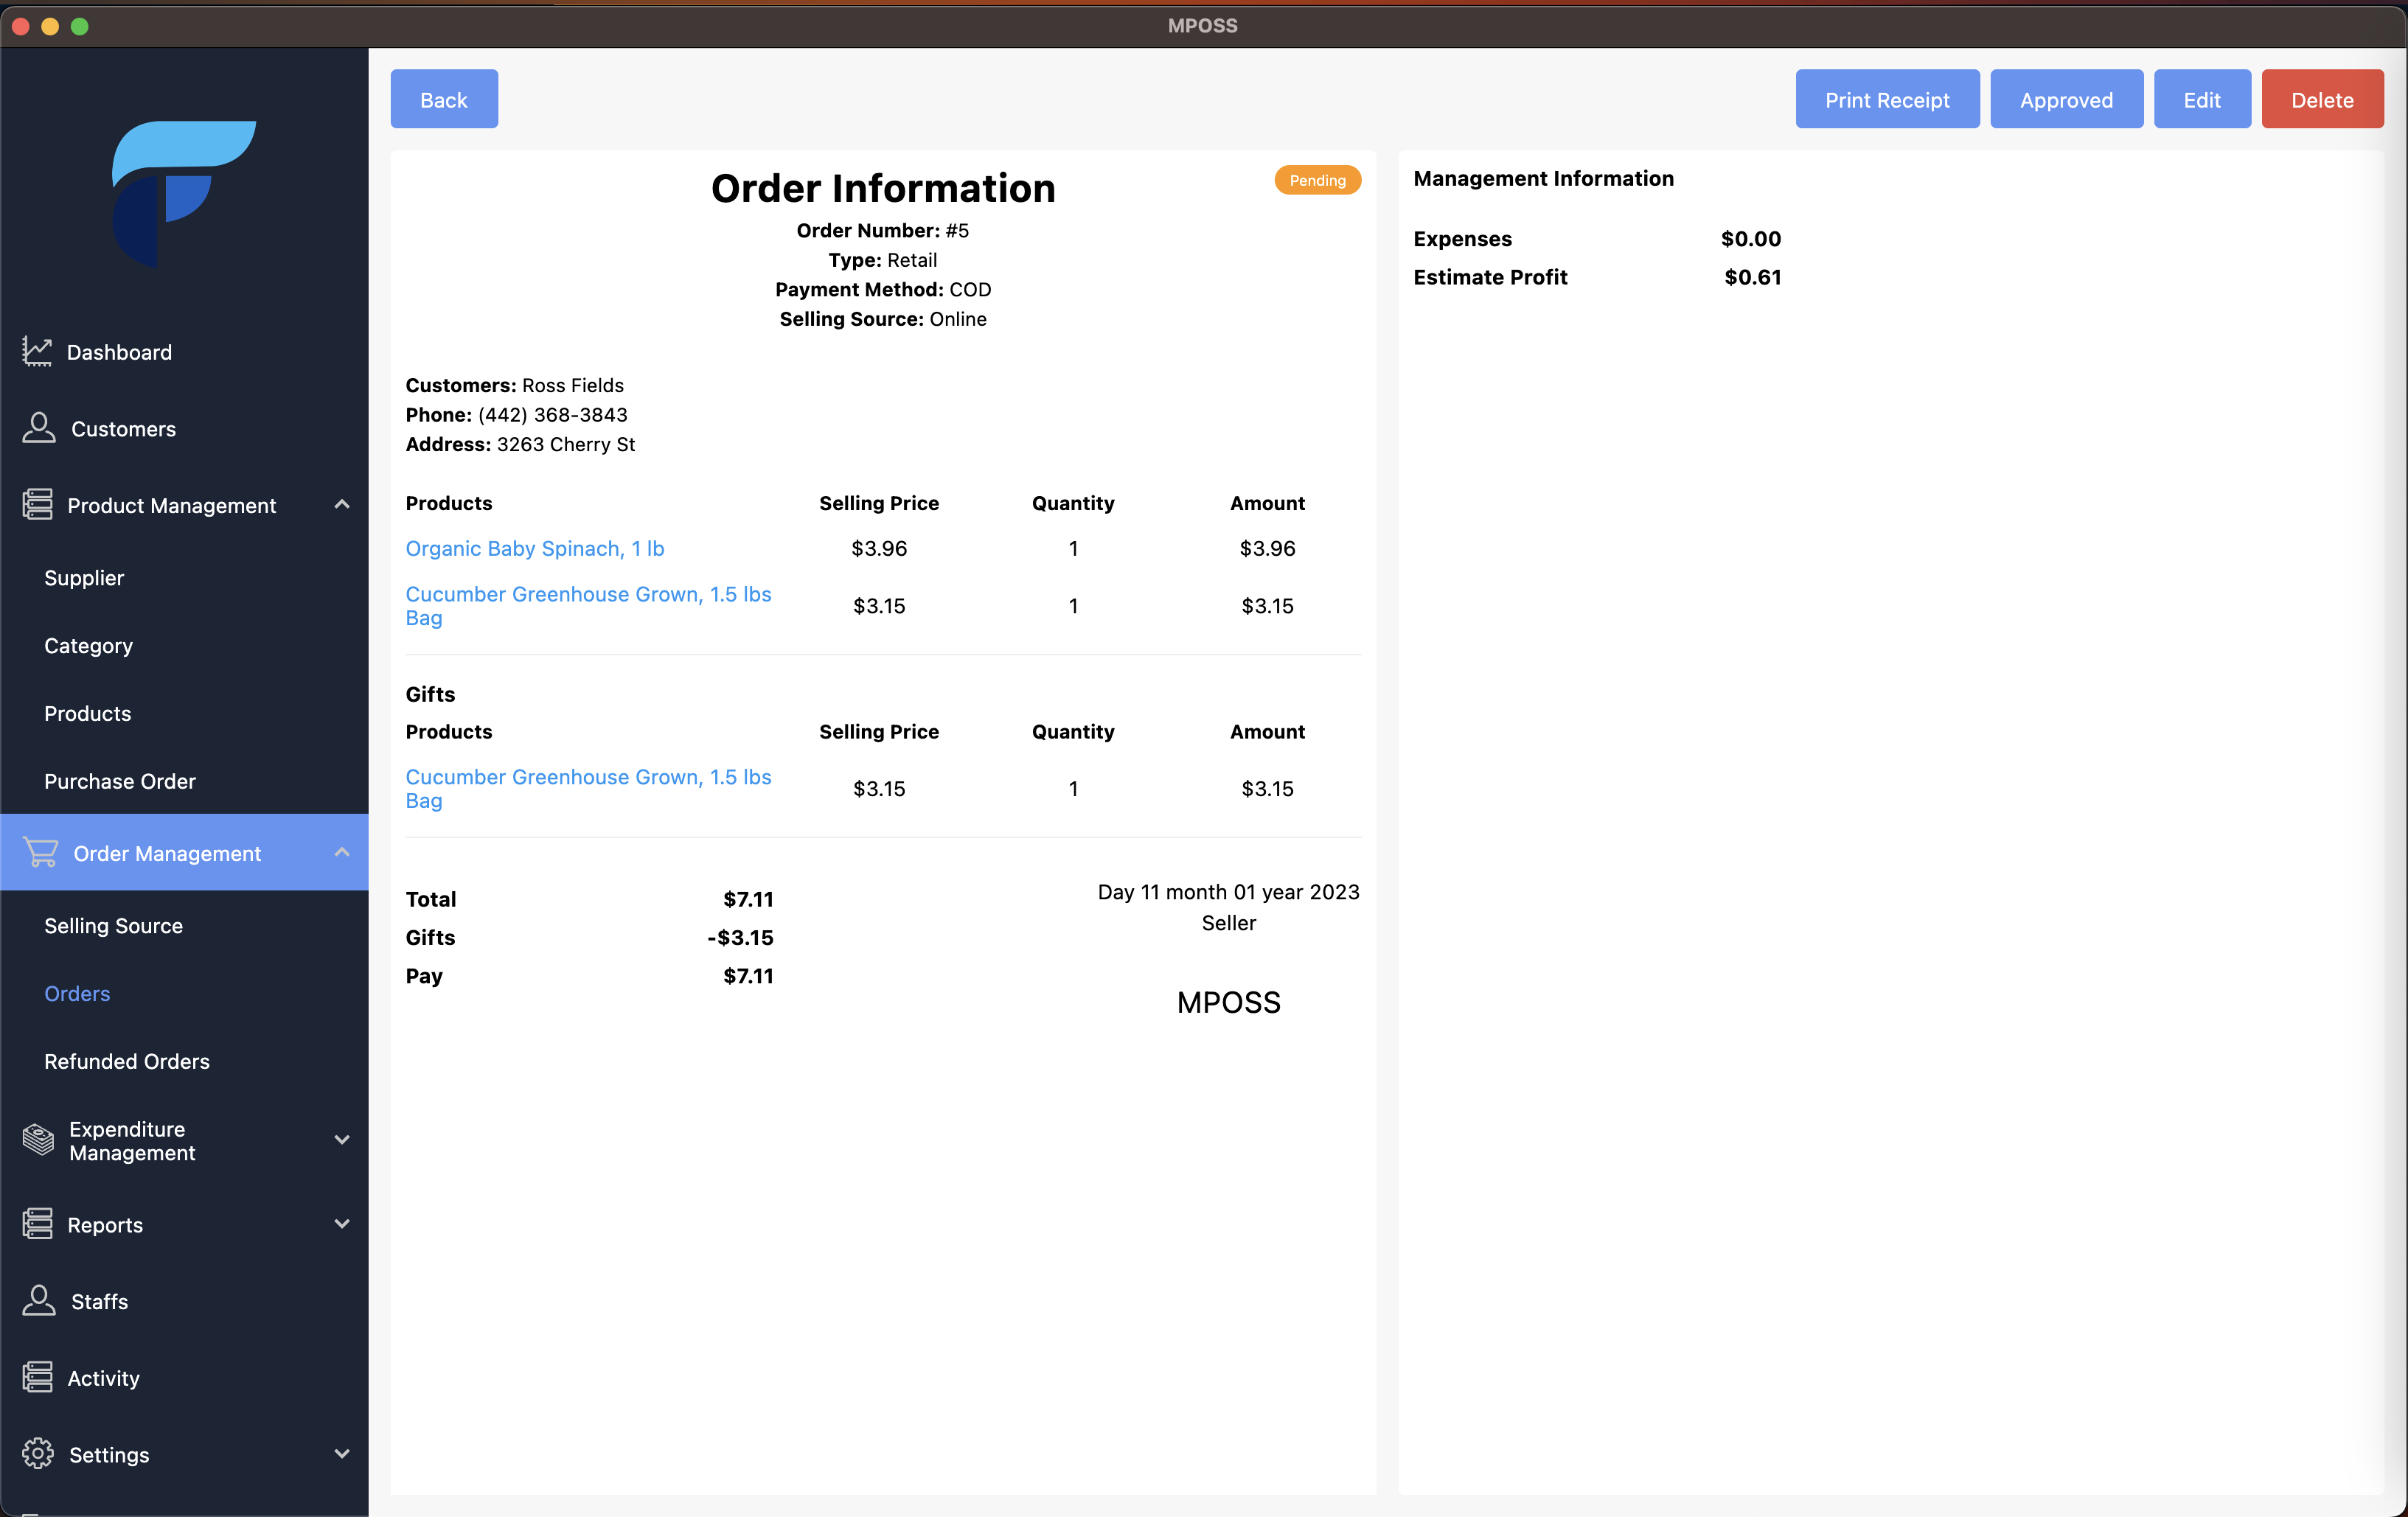
Task: Open the Refunded Orders menu item
Action: (127, 1061)
